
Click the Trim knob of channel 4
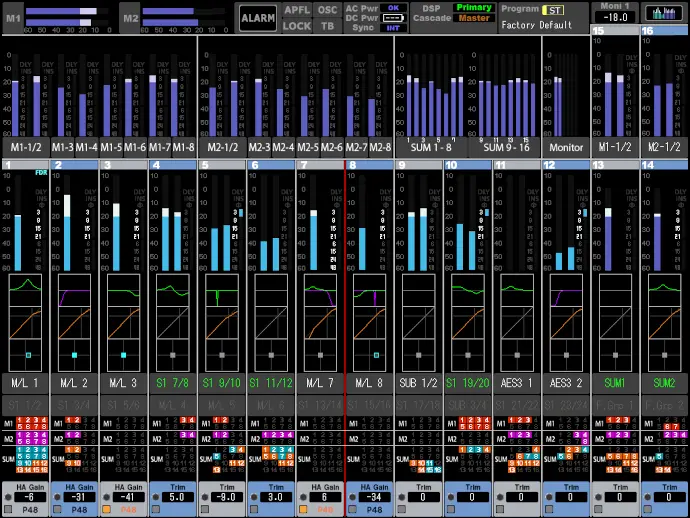[x=156, y=497]
